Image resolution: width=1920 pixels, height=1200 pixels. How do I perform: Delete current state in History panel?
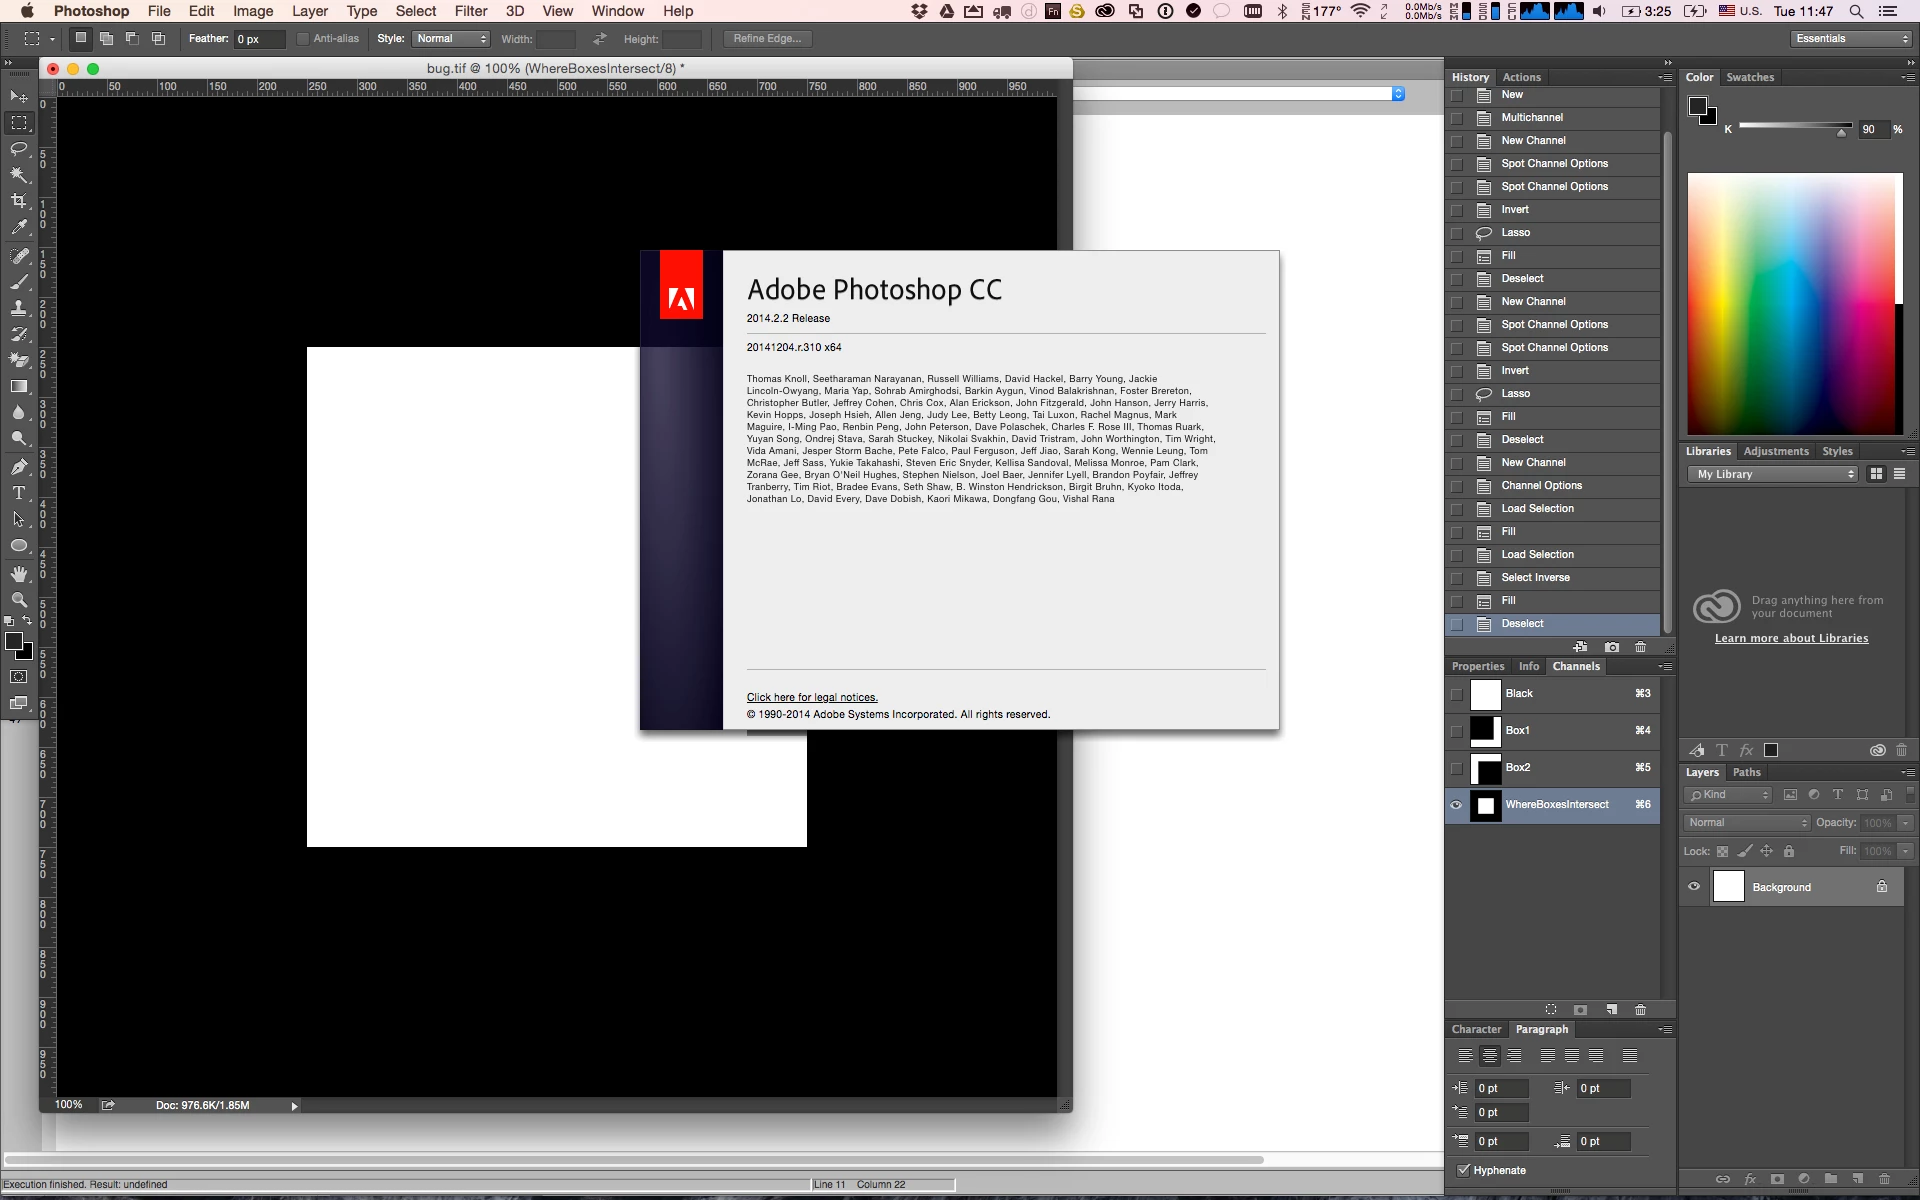pos(1640,647)
